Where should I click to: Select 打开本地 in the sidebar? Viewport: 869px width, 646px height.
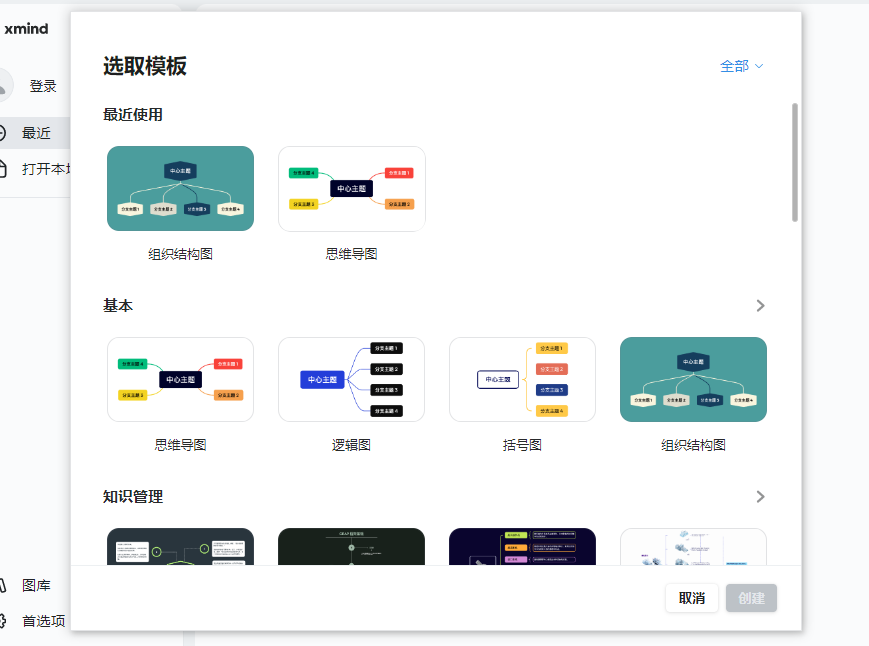[42, 168]
